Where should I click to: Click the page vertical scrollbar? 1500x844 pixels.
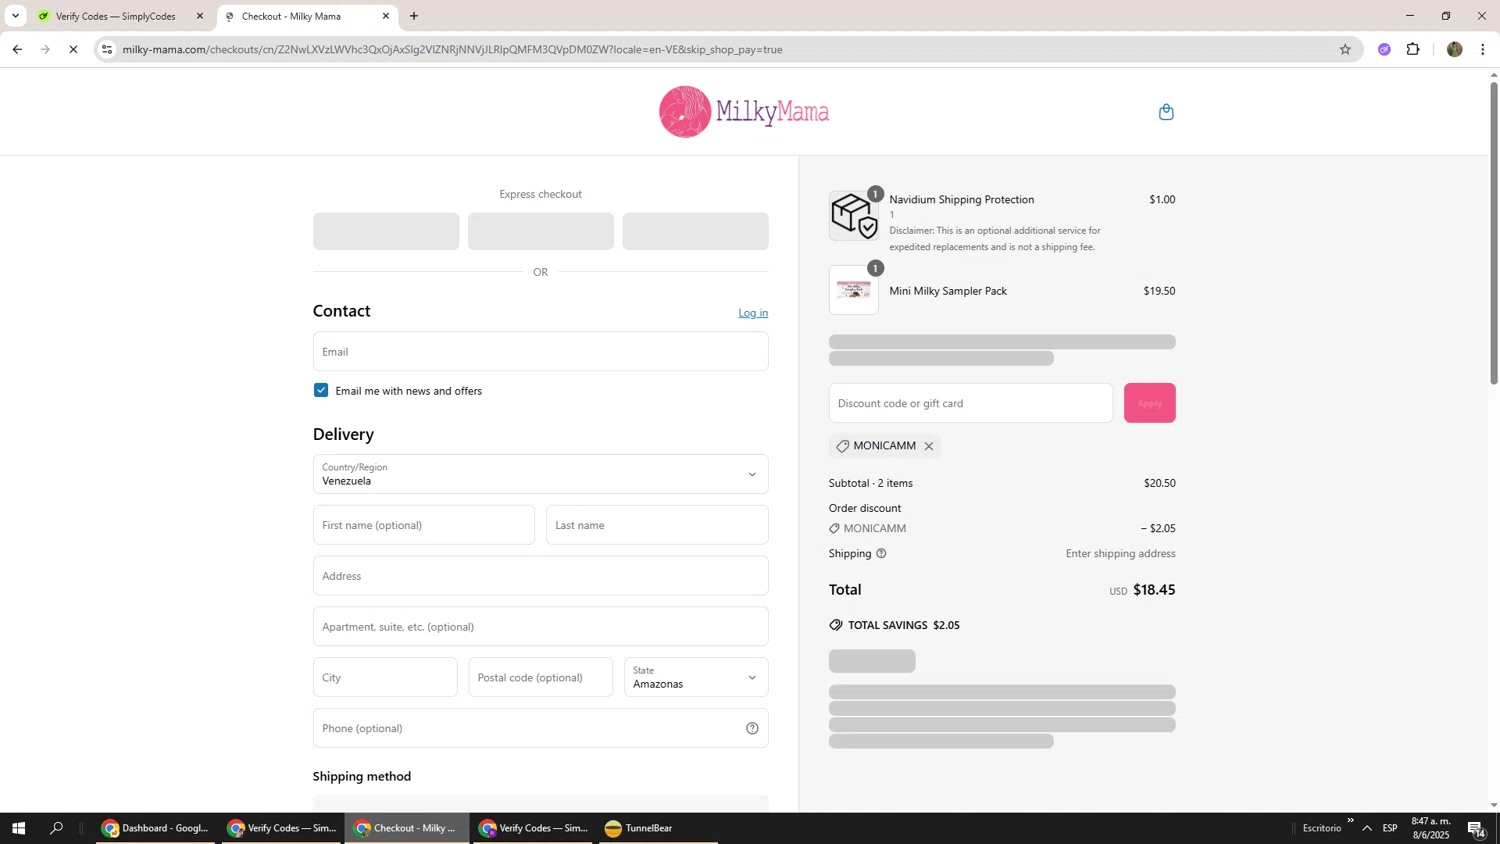point(1494,233)
